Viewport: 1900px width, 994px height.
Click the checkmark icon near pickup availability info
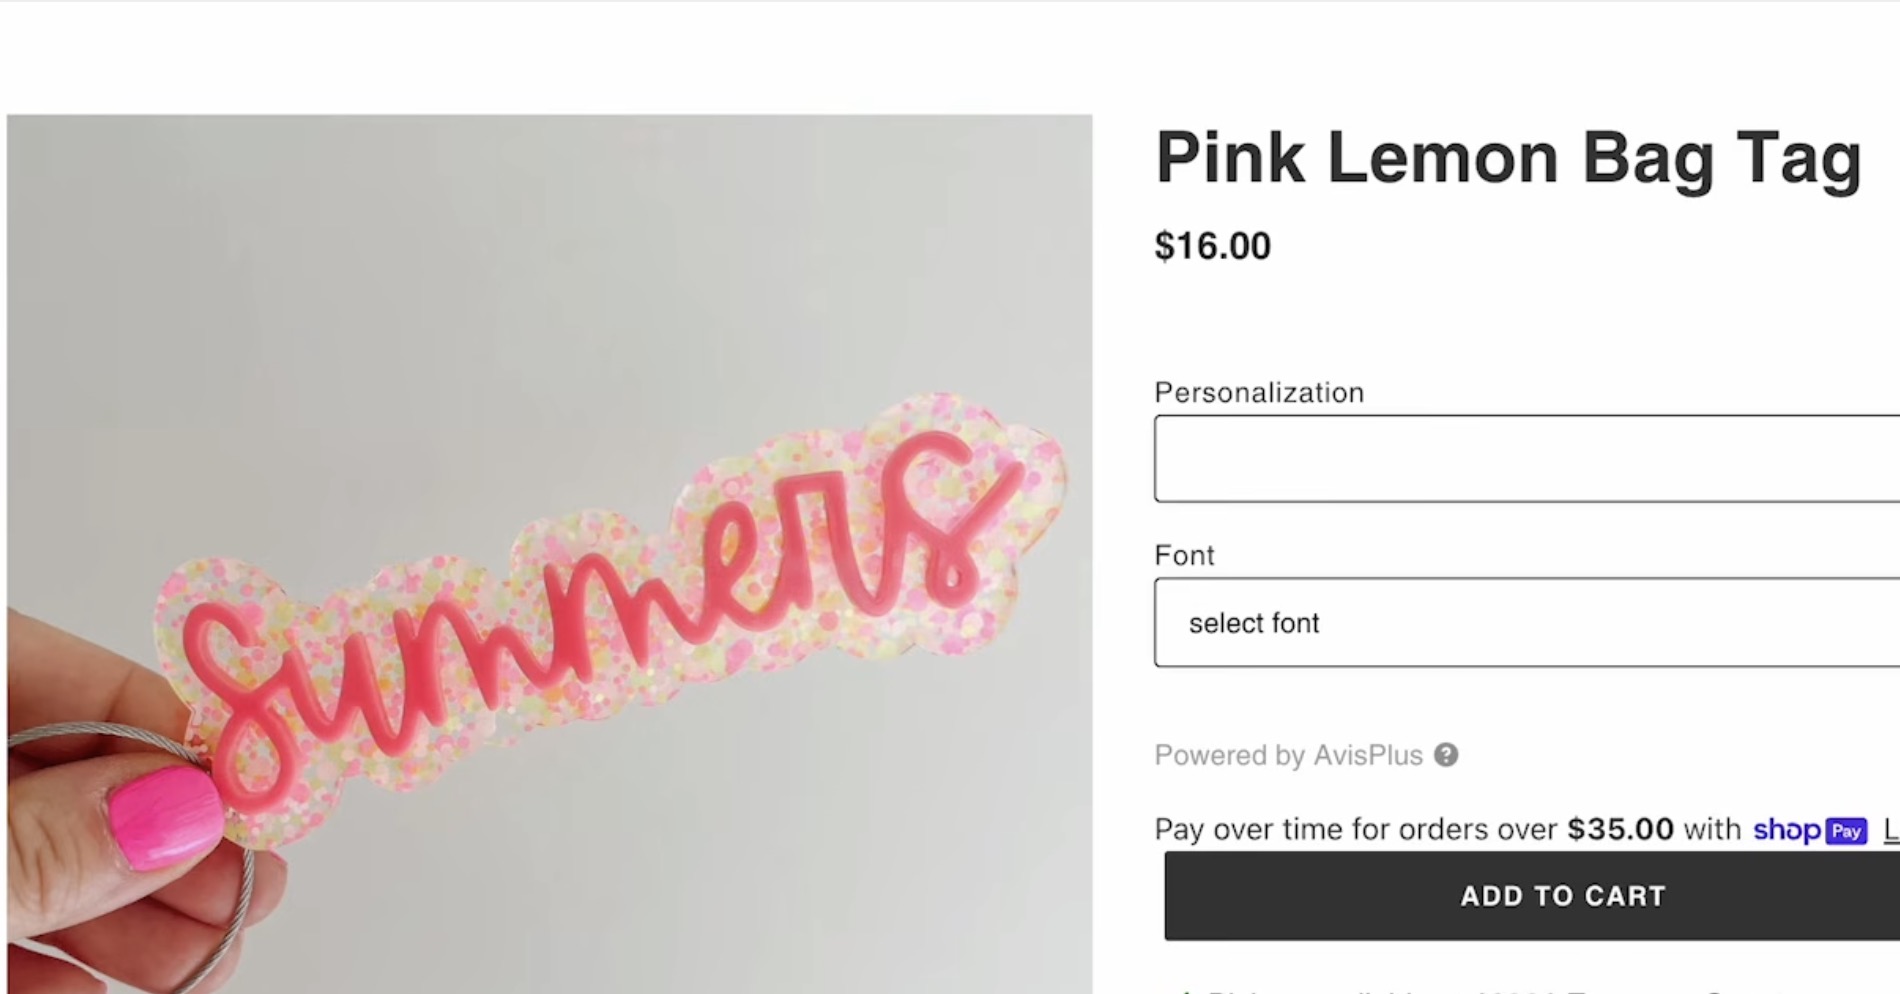(1185, 989)
